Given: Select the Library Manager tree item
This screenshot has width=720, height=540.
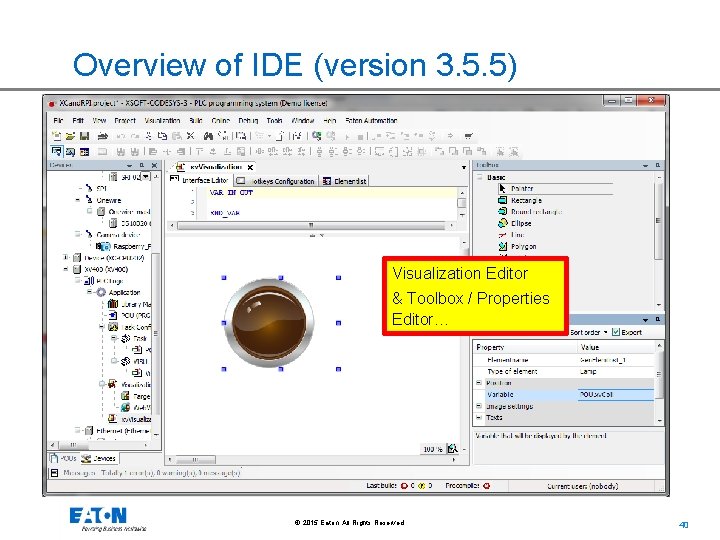Looking at the screenshot, I should [129, 304].
